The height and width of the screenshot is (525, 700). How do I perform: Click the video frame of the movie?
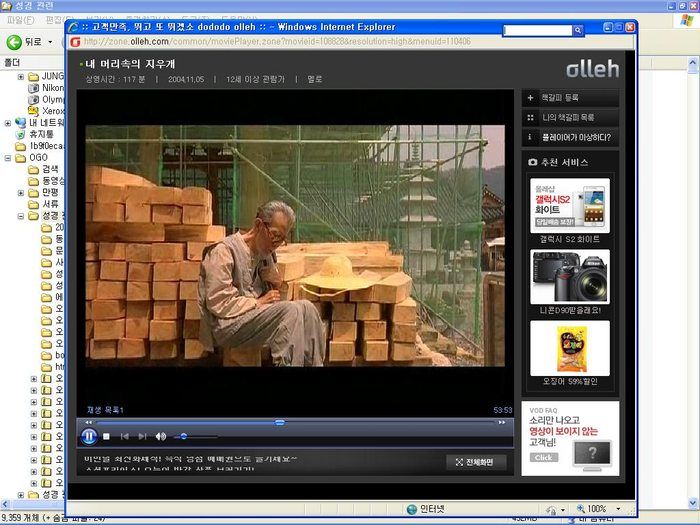click(295, 246)
